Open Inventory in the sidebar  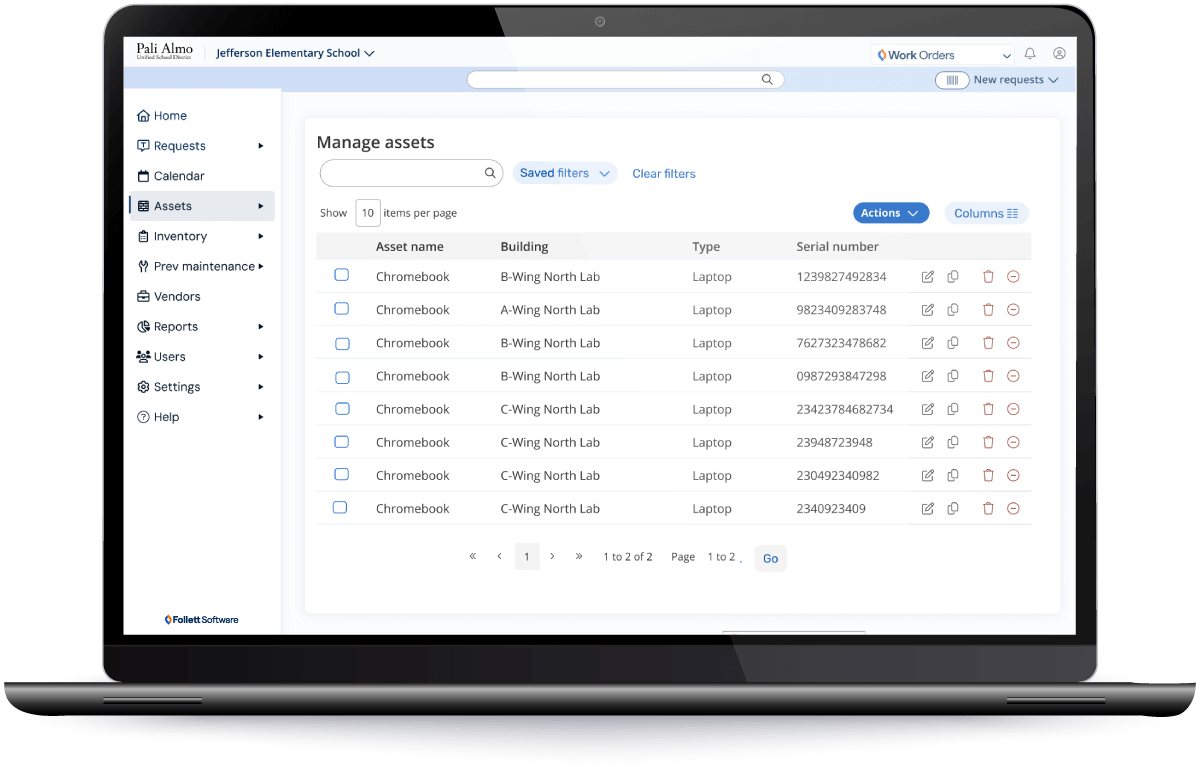[181, 236]
